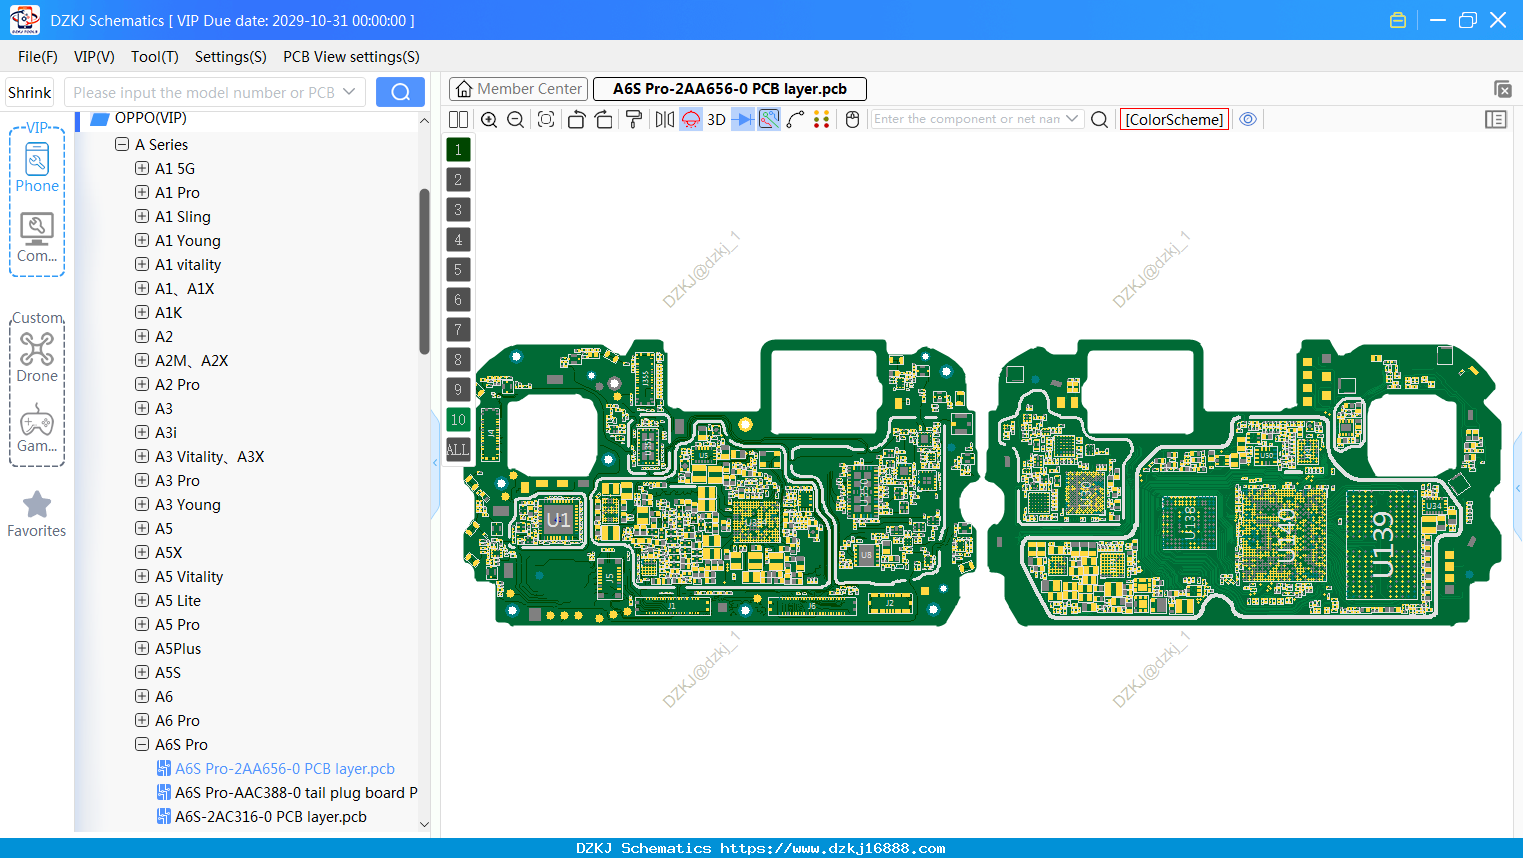The height and width of the screenshot is (858, 1523).
Task: Mirror-flip the PCB view
Action: pos(665,119)
